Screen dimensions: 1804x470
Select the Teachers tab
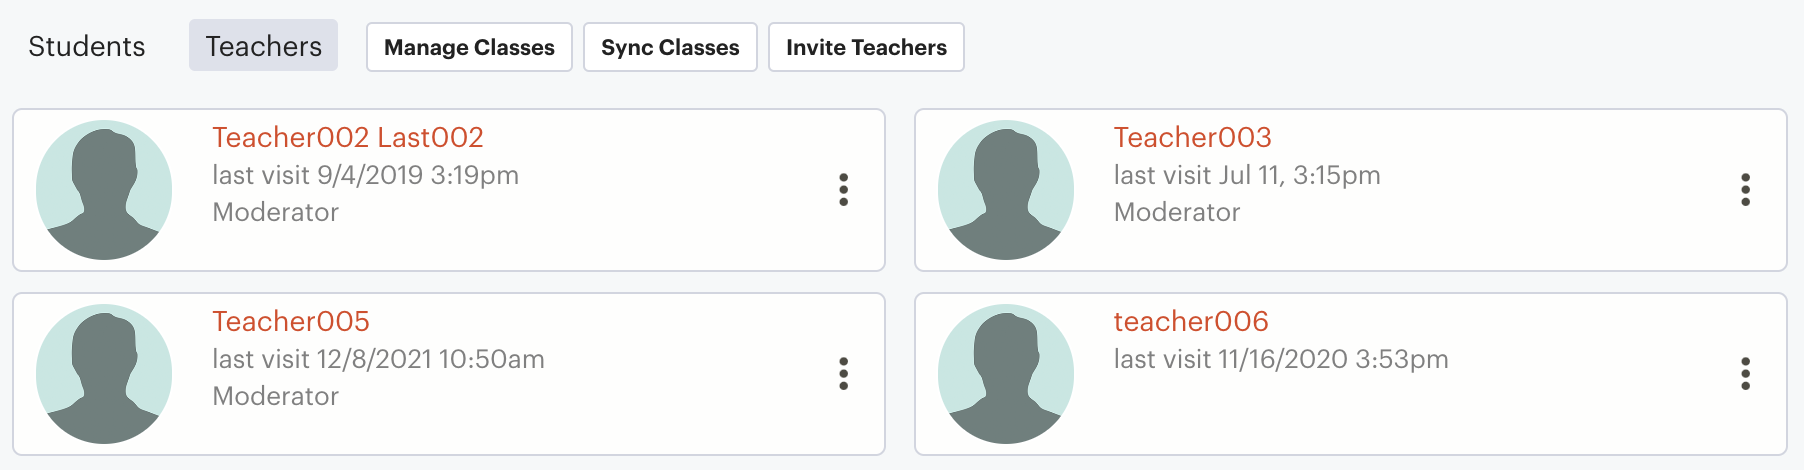[x=264, y=46]
